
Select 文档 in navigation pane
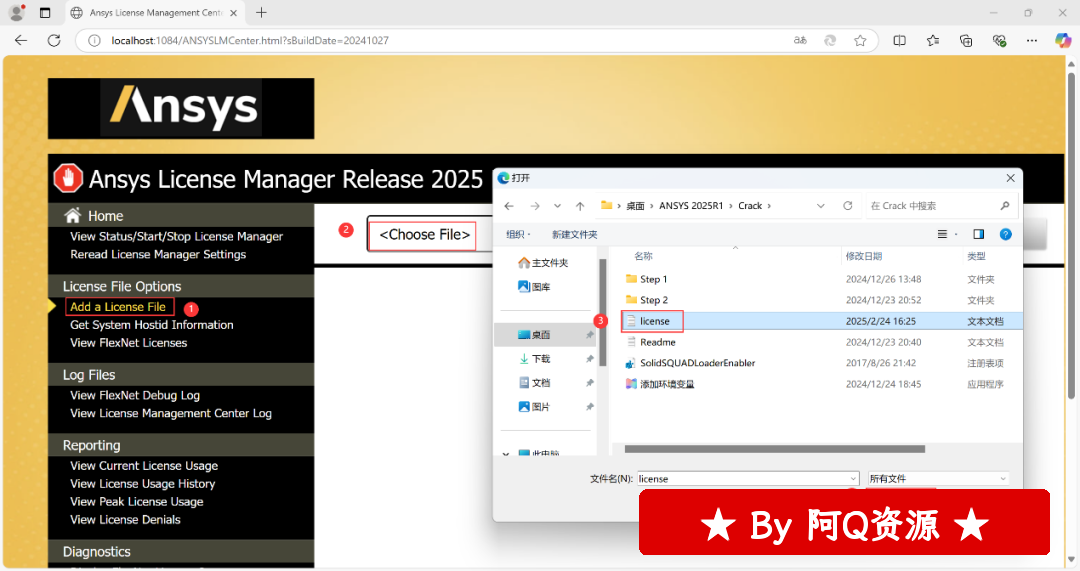[x=534, y=383]
